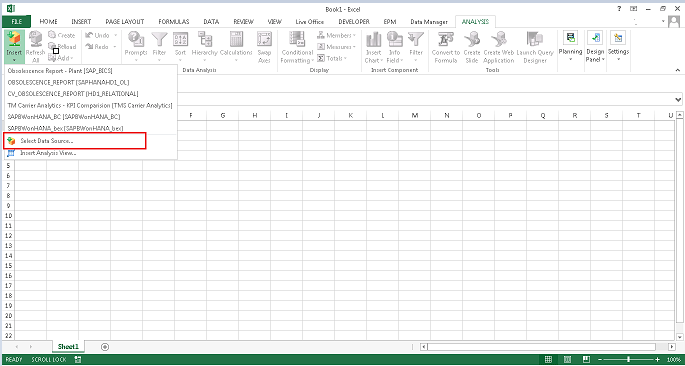Select TM Carrier Analytics - KPI Comparision entry
The width and height of the screenshot is (685, 366).
[90, 105]
